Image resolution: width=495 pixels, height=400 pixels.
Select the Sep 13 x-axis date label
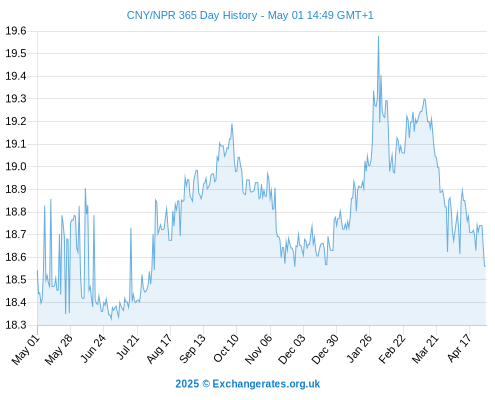click(x=193, y=349)
